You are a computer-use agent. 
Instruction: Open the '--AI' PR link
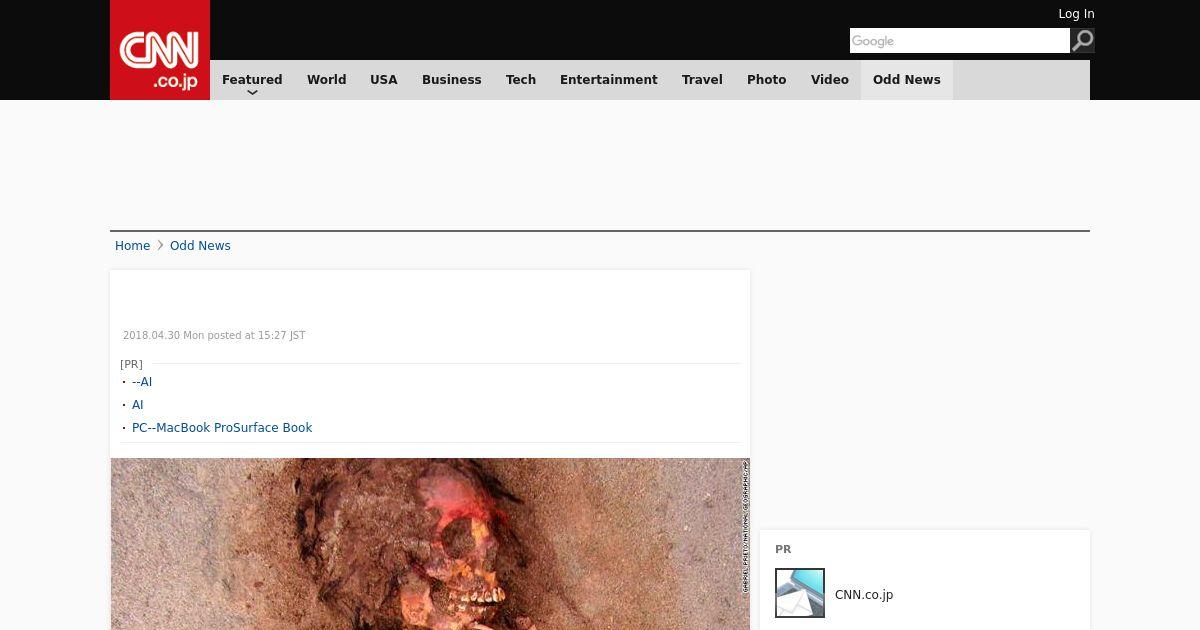click(142, 382)
